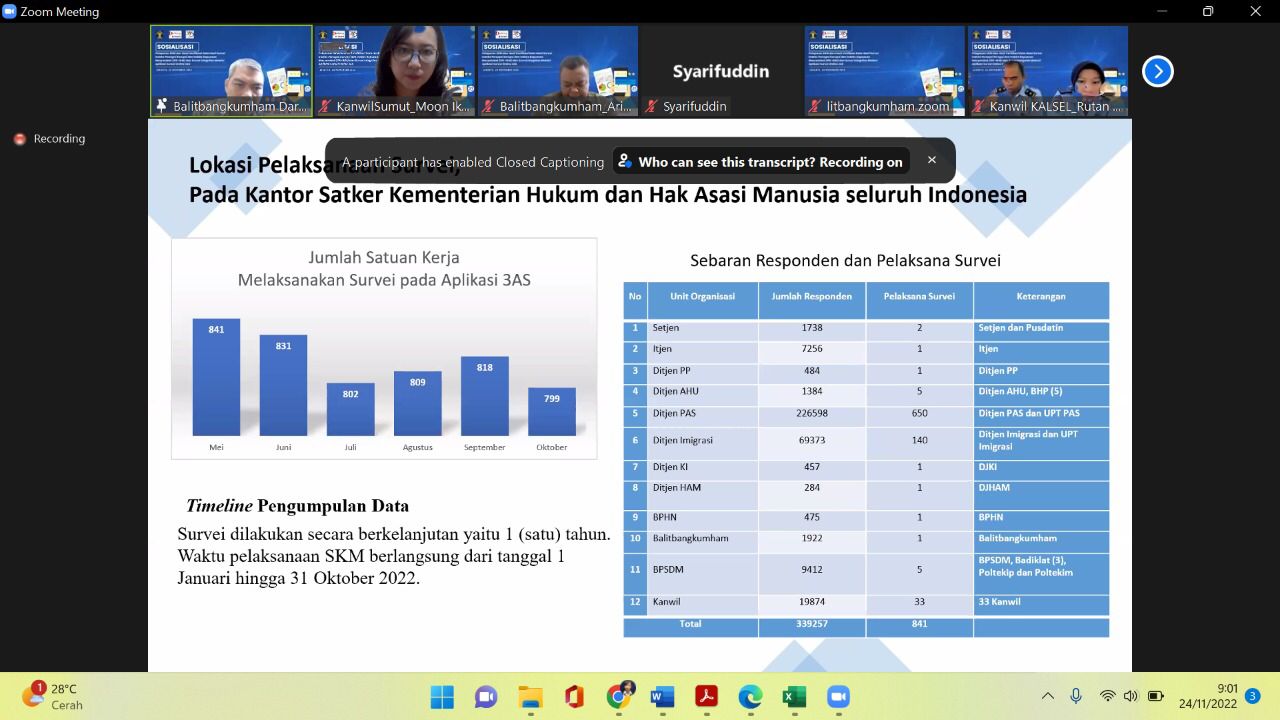This screenshot has width=1280, height=720.
Task: Open File Explorer from taskbar
Action: (x=530, y=696)
